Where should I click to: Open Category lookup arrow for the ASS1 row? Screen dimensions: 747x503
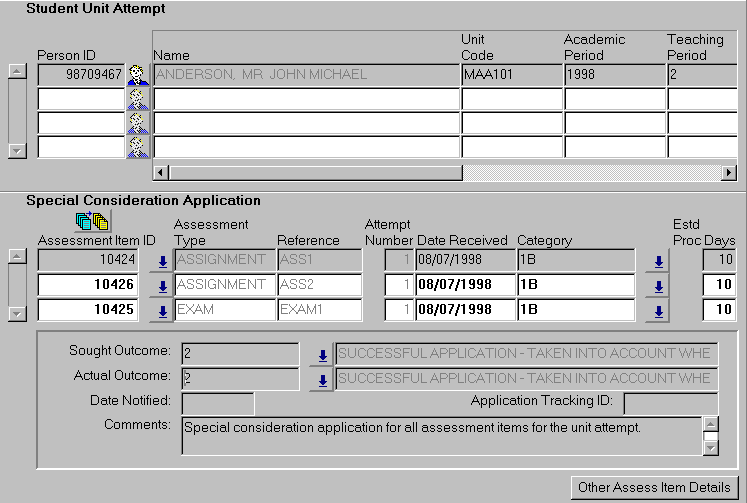[656, 261]
